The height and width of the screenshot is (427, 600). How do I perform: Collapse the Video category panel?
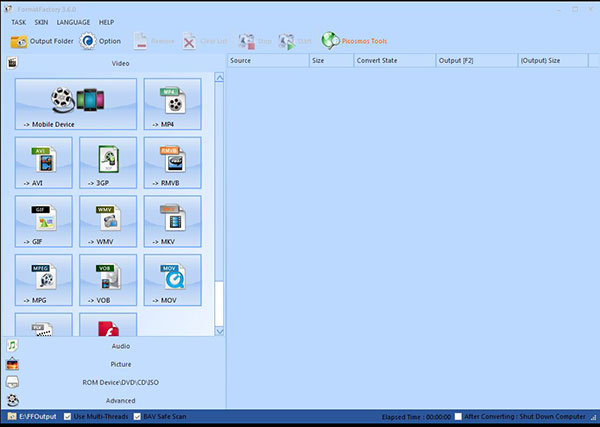coord(113,63)
